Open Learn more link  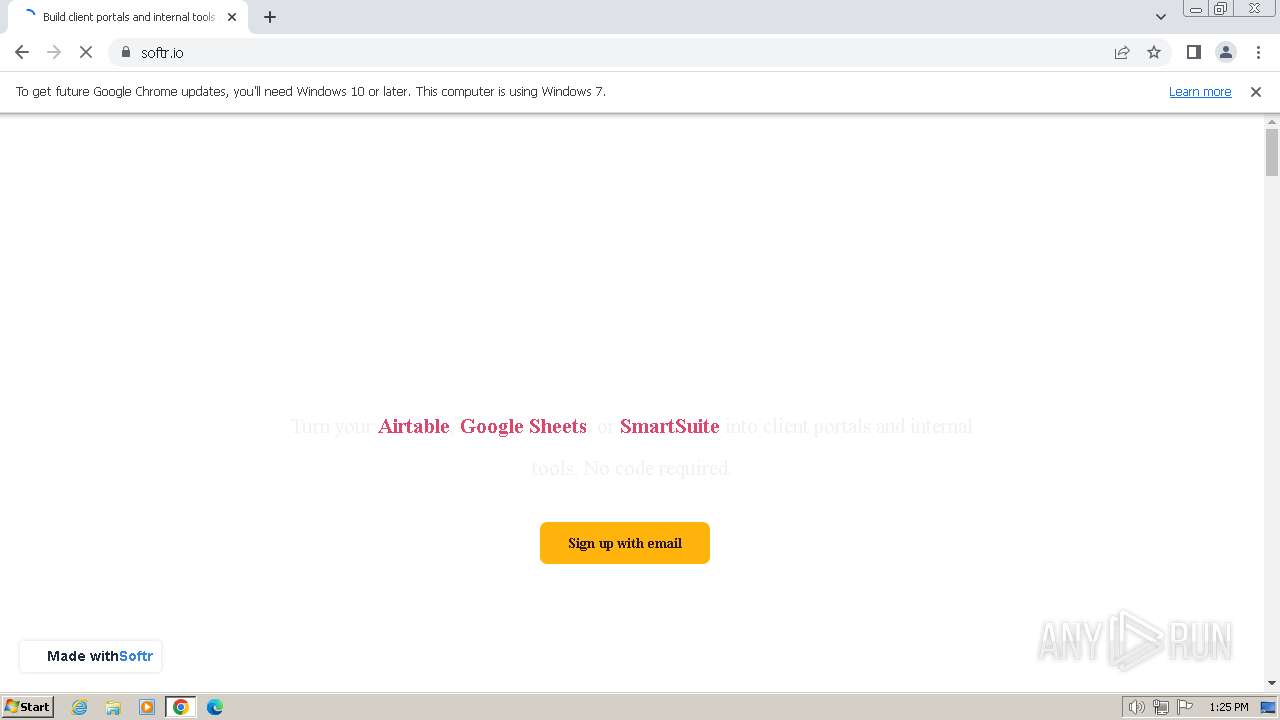click(1200, 91)
